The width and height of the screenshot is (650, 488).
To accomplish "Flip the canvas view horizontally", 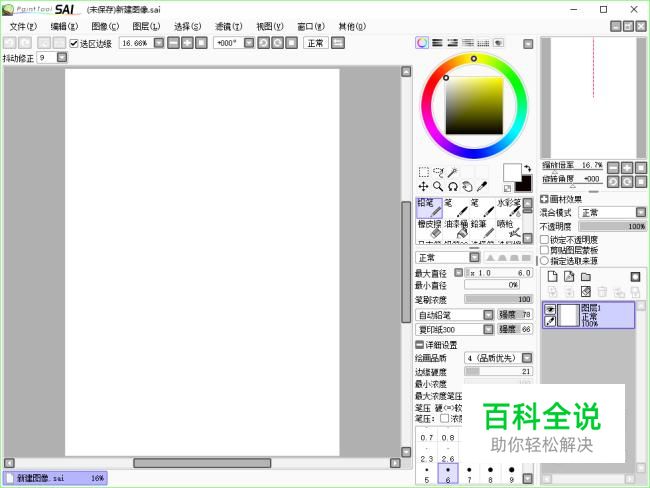I will pos(338,43).
